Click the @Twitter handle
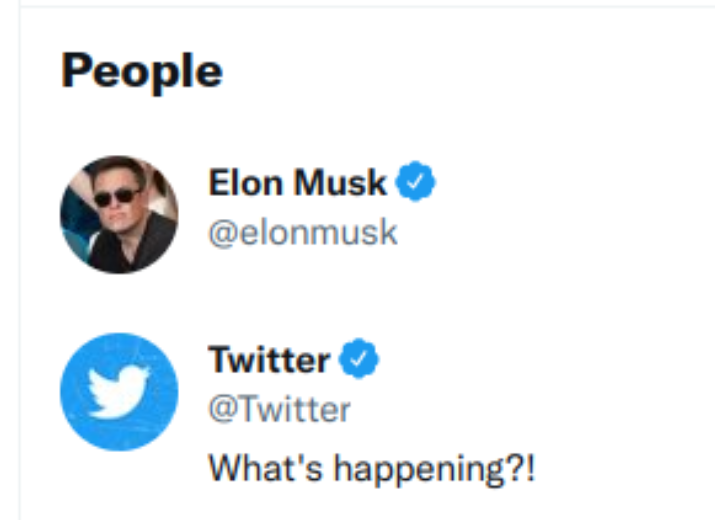Image resolution: width=715 pixels, height=520 pixels. click(x=279, y=409)
